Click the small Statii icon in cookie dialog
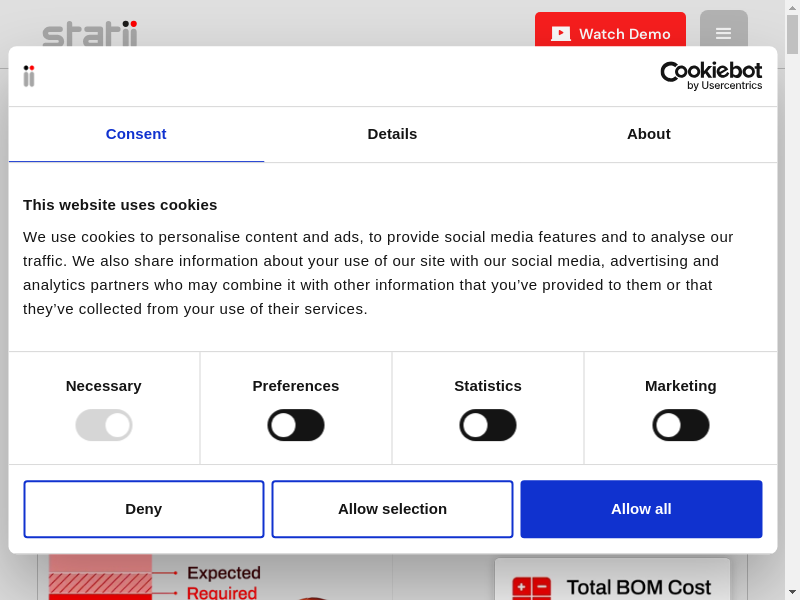This screenshot has height=600, width=800. click(29, 76)
